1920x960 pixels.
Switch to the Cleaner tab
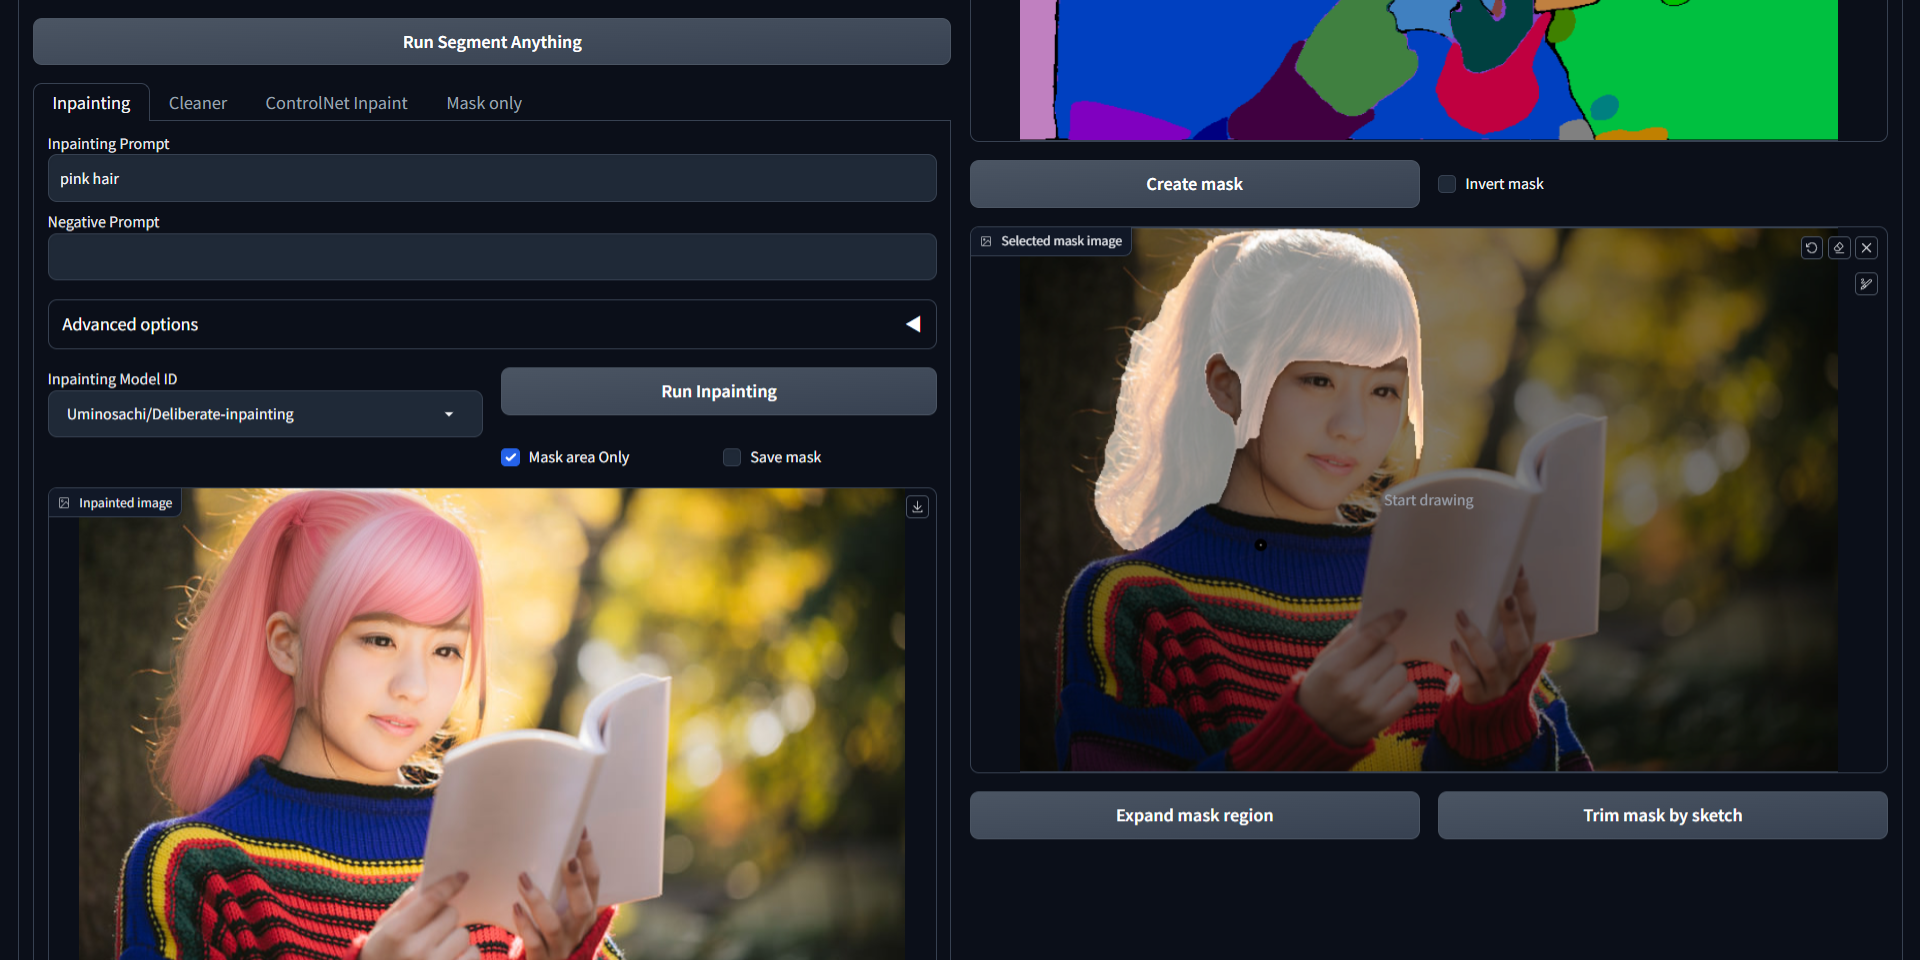click(x=197, y=103)
